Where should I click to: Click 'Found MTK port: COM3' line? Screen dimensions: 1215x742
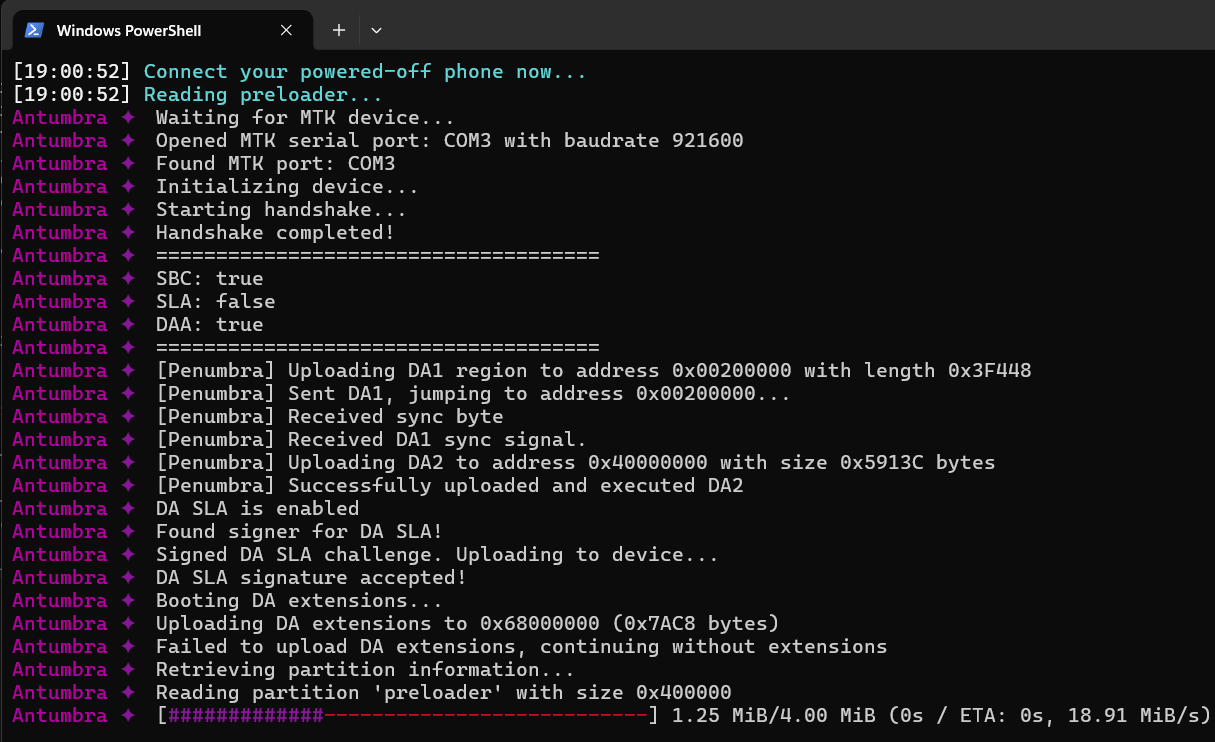pos(275,164)
